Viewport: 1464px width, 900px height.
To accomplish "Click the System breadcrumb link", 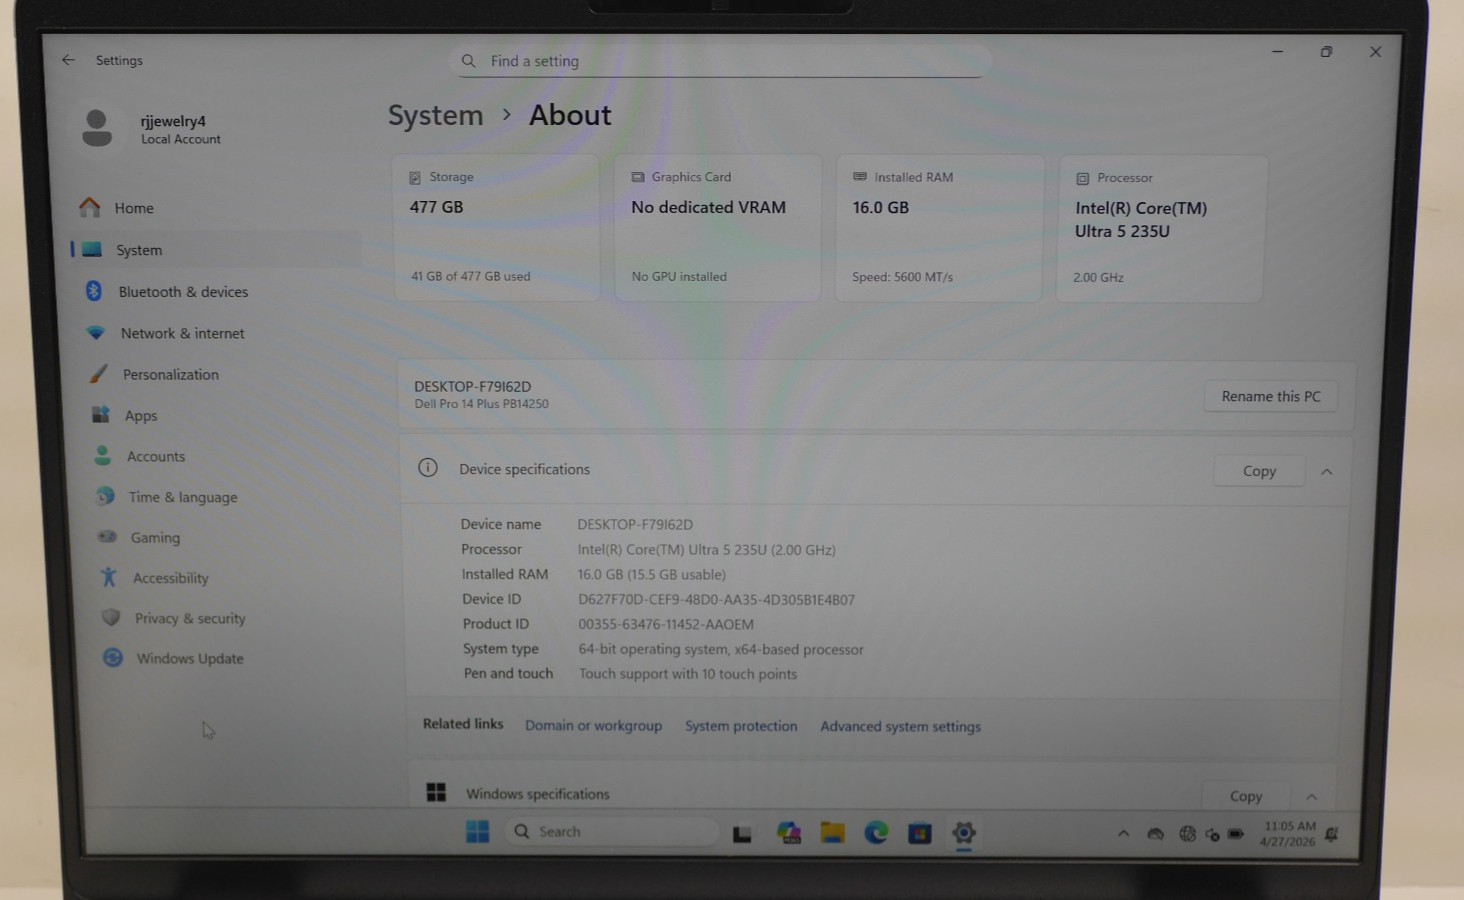I will point(435,115).
